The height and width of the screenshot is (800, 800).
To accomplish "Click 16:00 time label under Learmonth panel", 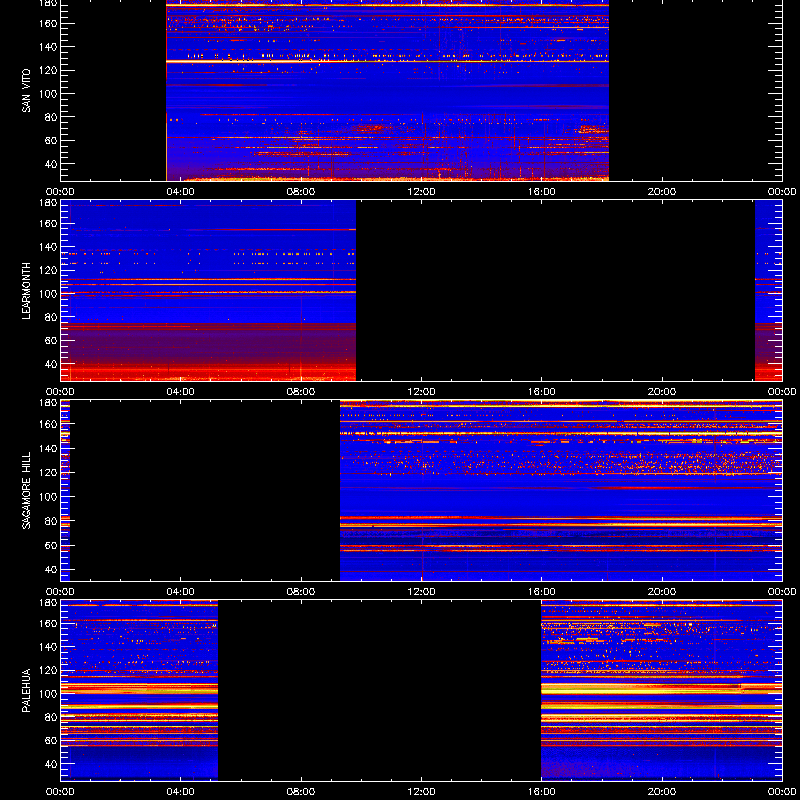I will 542,392.
